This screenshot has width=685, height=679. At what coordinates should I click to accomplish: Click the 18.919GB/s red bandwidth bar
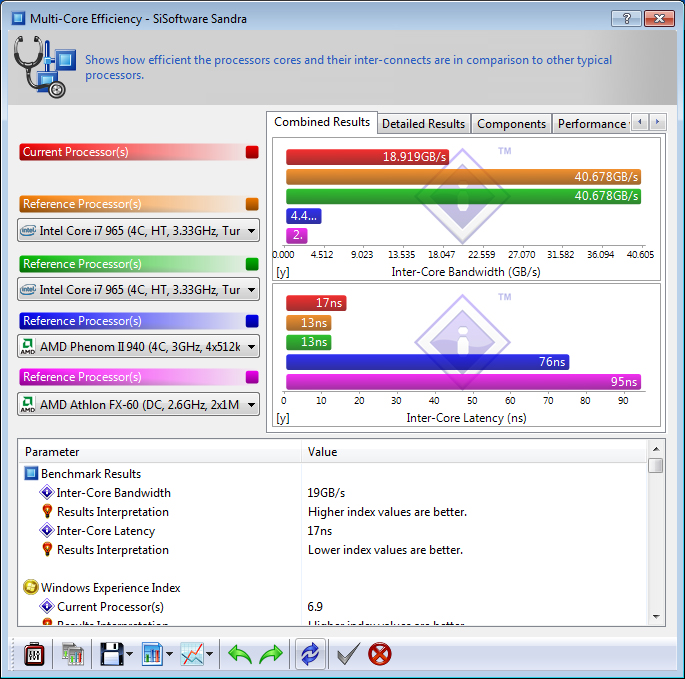click(367, 157)
